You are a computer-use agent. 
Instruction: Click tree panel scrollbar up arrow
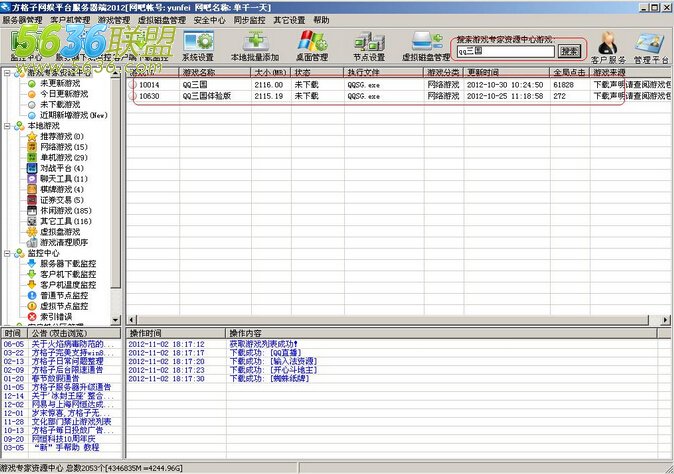click(x=115, y=73)
